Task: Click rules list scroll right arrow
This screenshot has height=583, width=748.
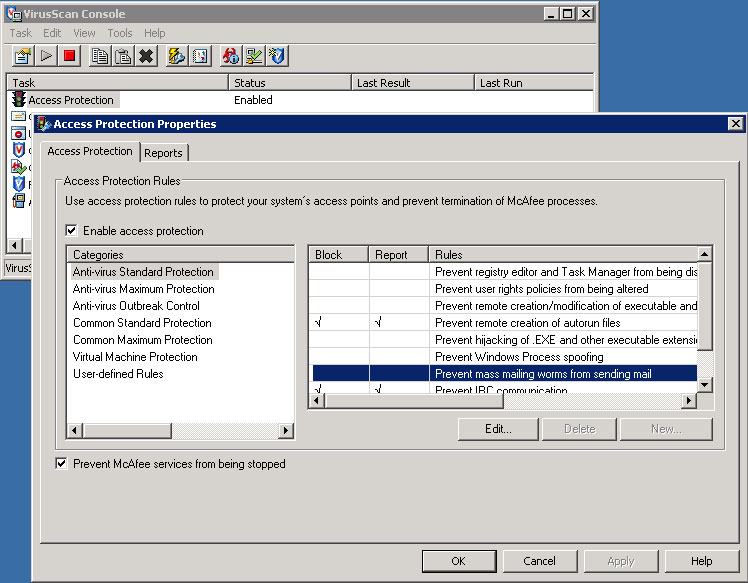Action: click(x=688, y=401)
